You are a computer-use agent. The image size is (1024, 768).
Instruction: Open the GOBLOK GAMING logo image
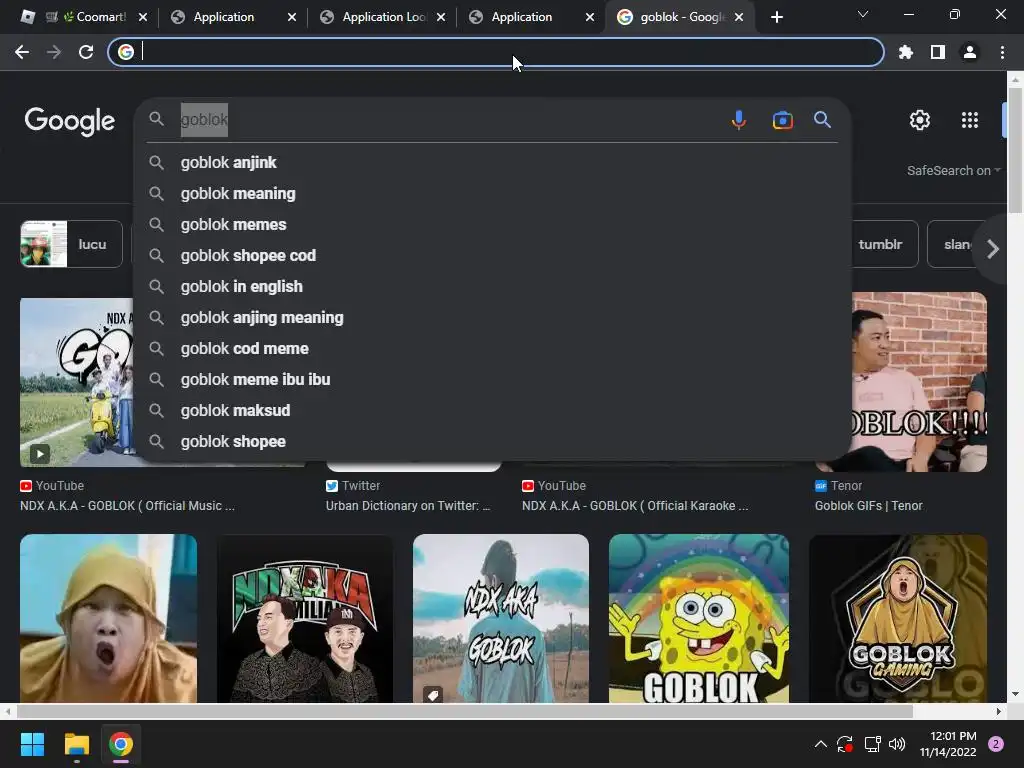tap(898, 618)
